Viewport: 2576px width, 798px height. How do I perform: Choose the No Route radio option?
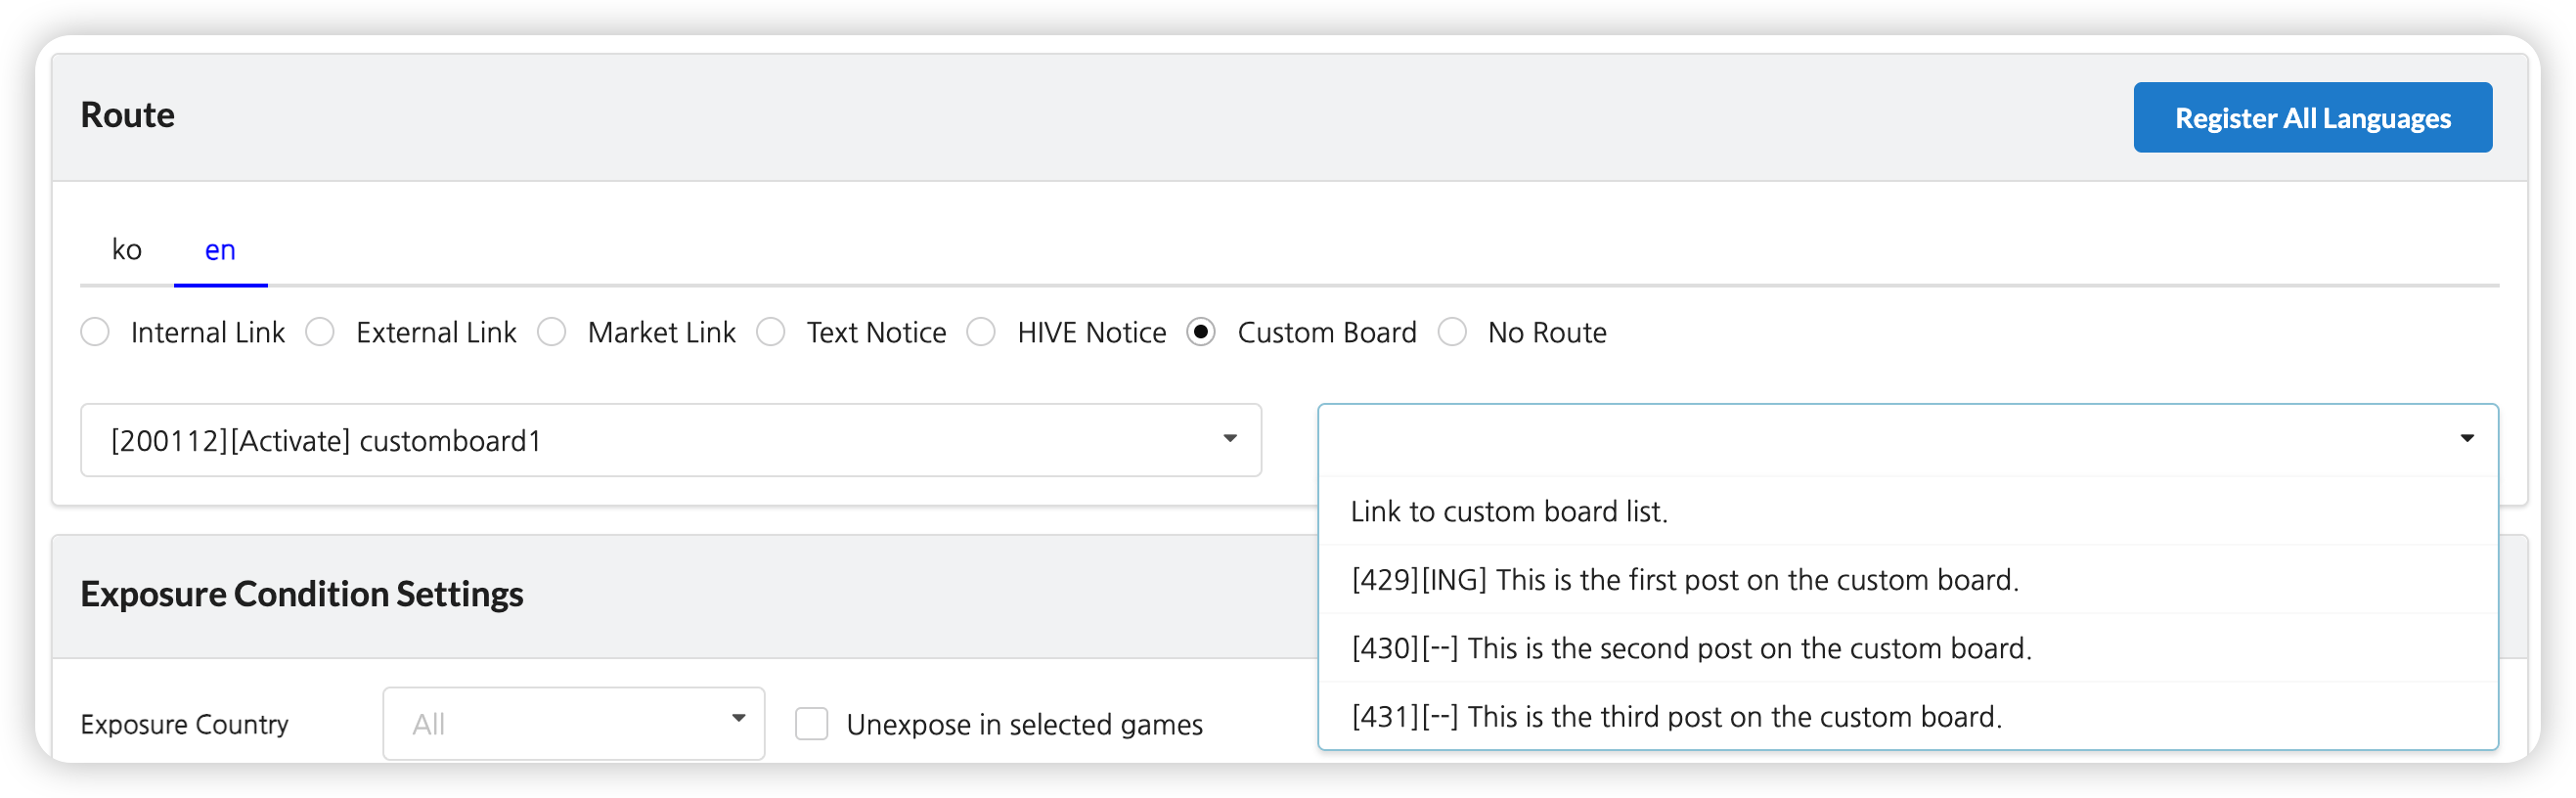coord(1452,332)
